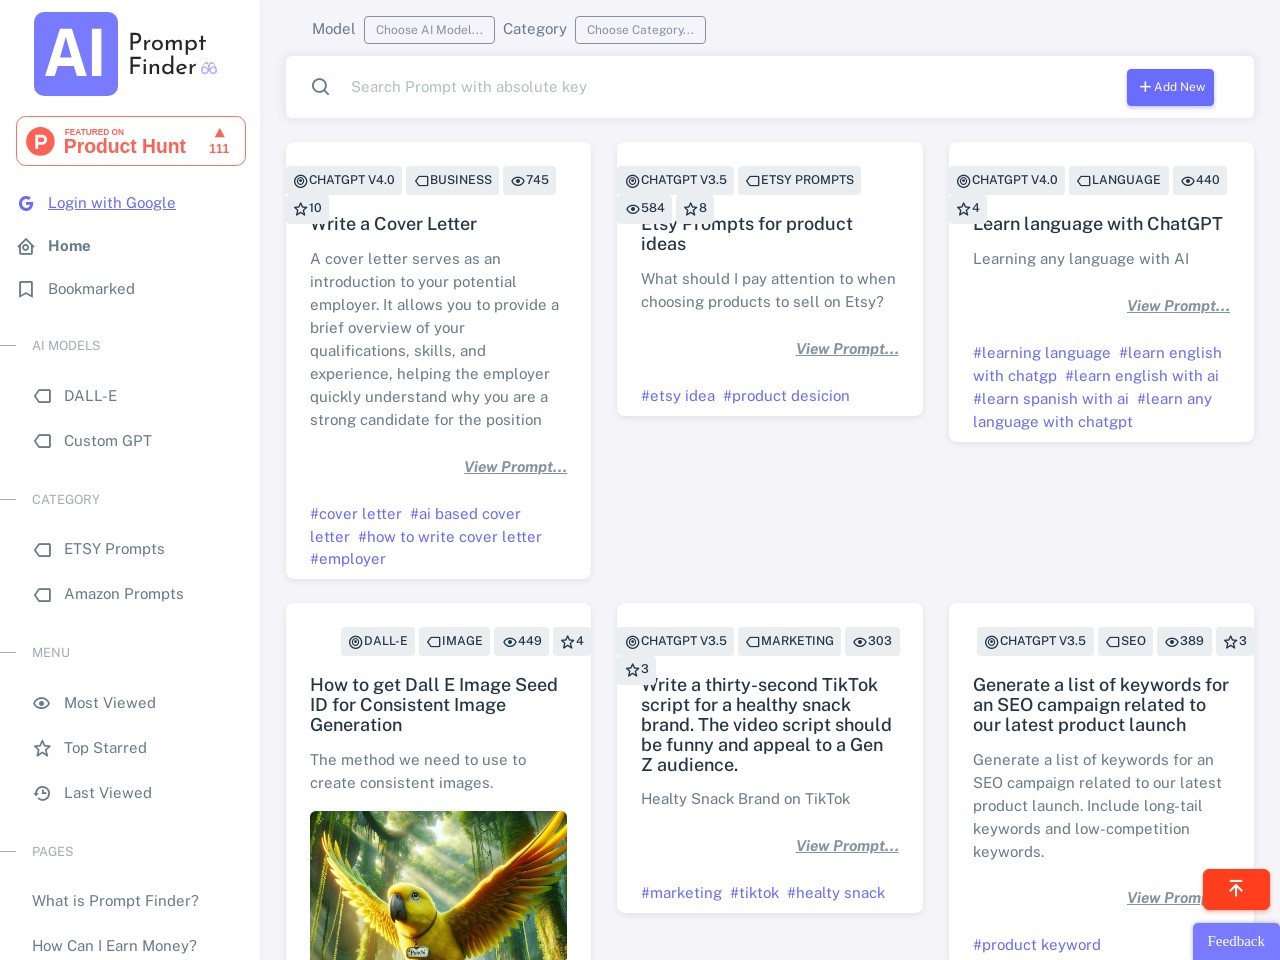Click the star icon beside Top Starred

(x=42, y=748)
